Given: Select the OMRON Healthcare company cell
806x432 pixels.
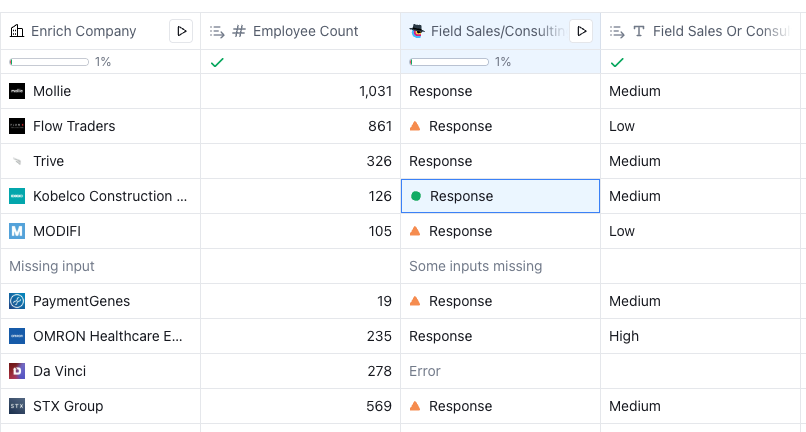Looking at the screenshot, I should coord(100,336).
